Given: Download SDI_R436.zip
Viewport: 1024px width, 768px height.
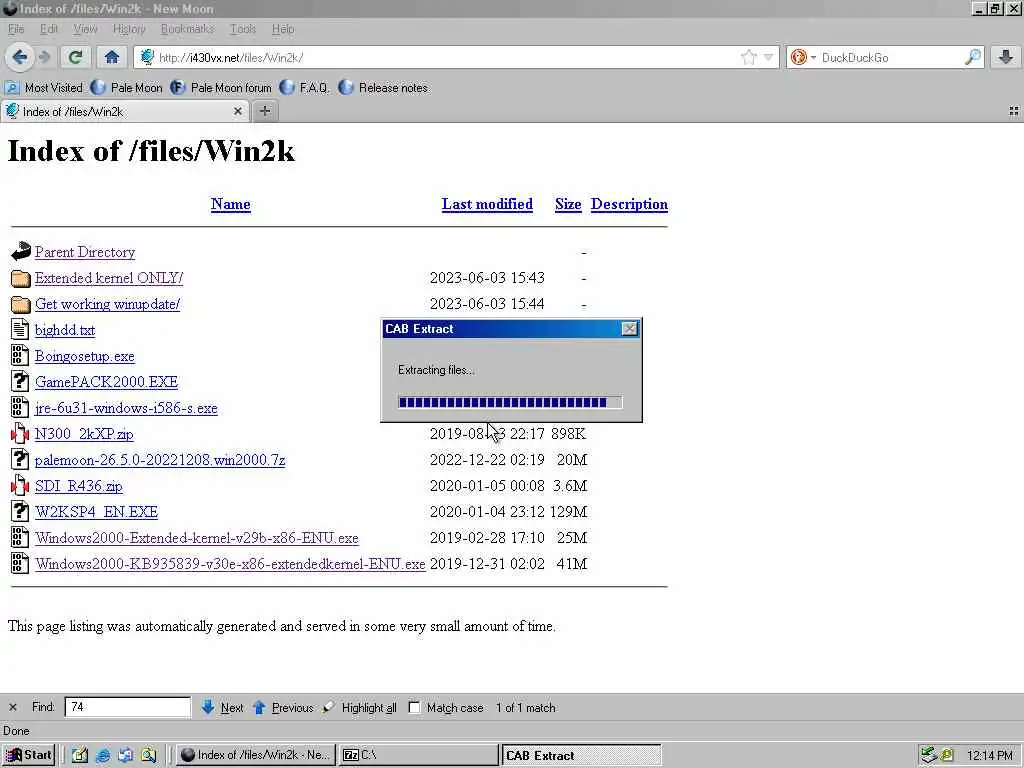Looking at the screenshot, I should coord(78,487).
